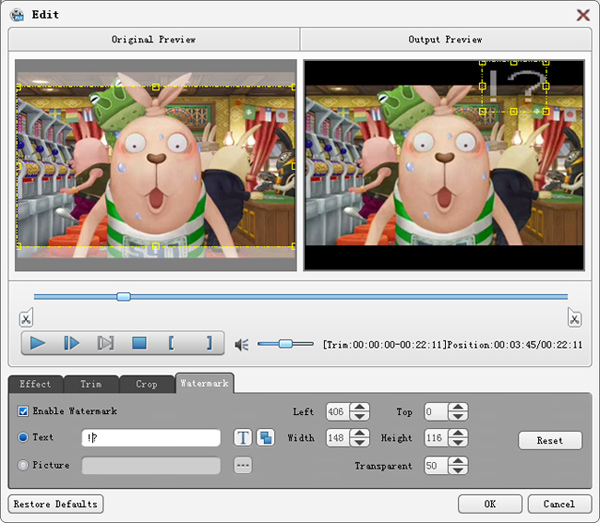Image resolution: width=600 pixels, height=523 pixels.
Task: Click the Height value field showing 116
Action: [436, 438]
